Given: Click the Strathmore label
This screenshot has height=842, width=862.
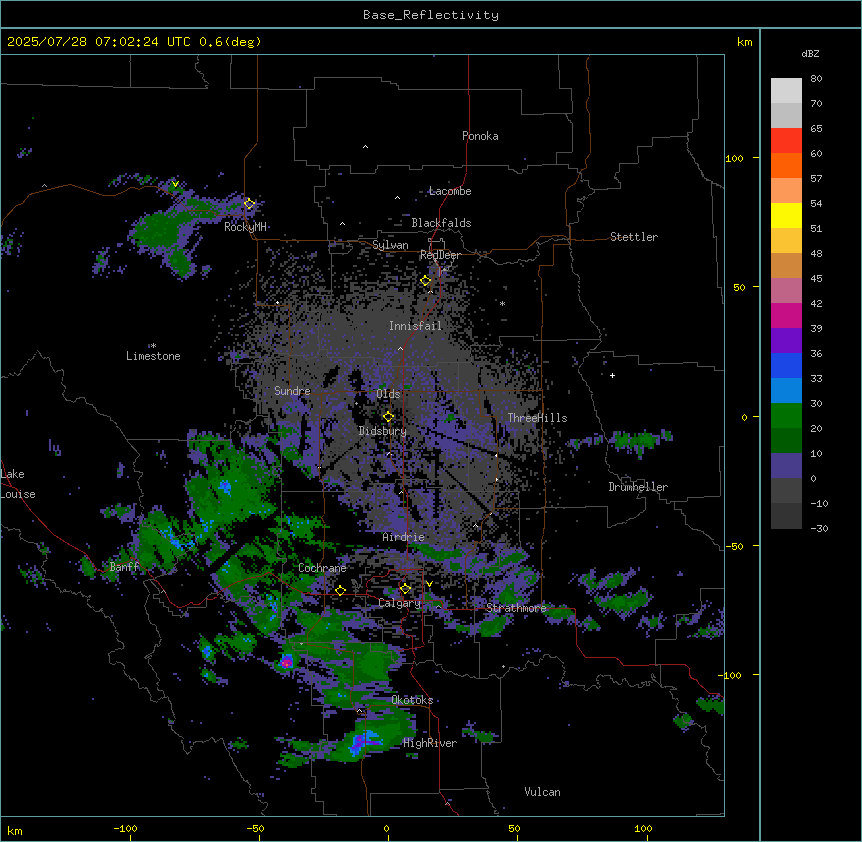Looking at the screenshot, I should (x=516, y=608).
